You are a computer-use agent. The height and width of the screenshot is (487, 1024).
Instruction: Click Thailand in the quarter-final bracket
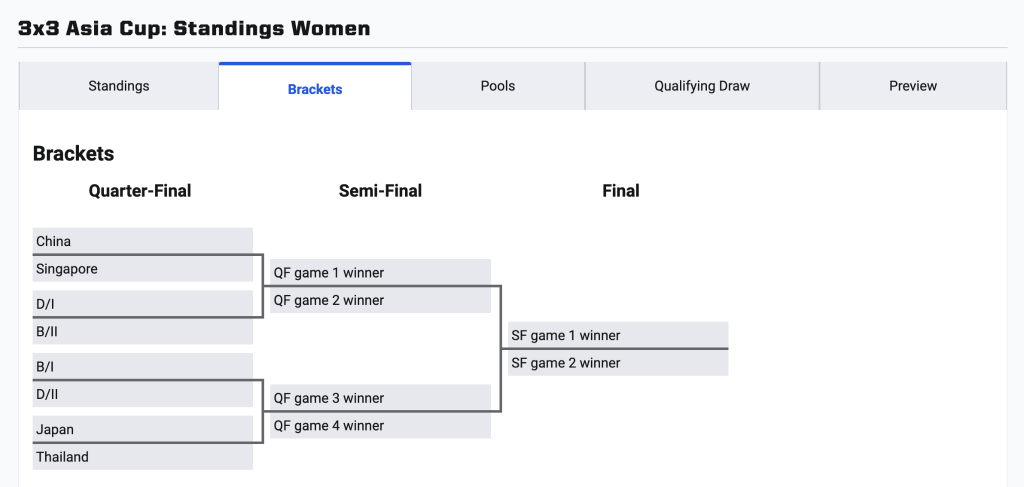pyautogui.click(x=142, y=457)
